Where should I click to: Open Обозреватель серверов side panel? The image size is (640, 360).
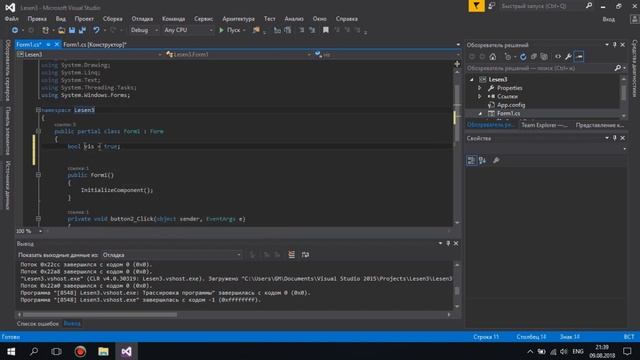7,70
